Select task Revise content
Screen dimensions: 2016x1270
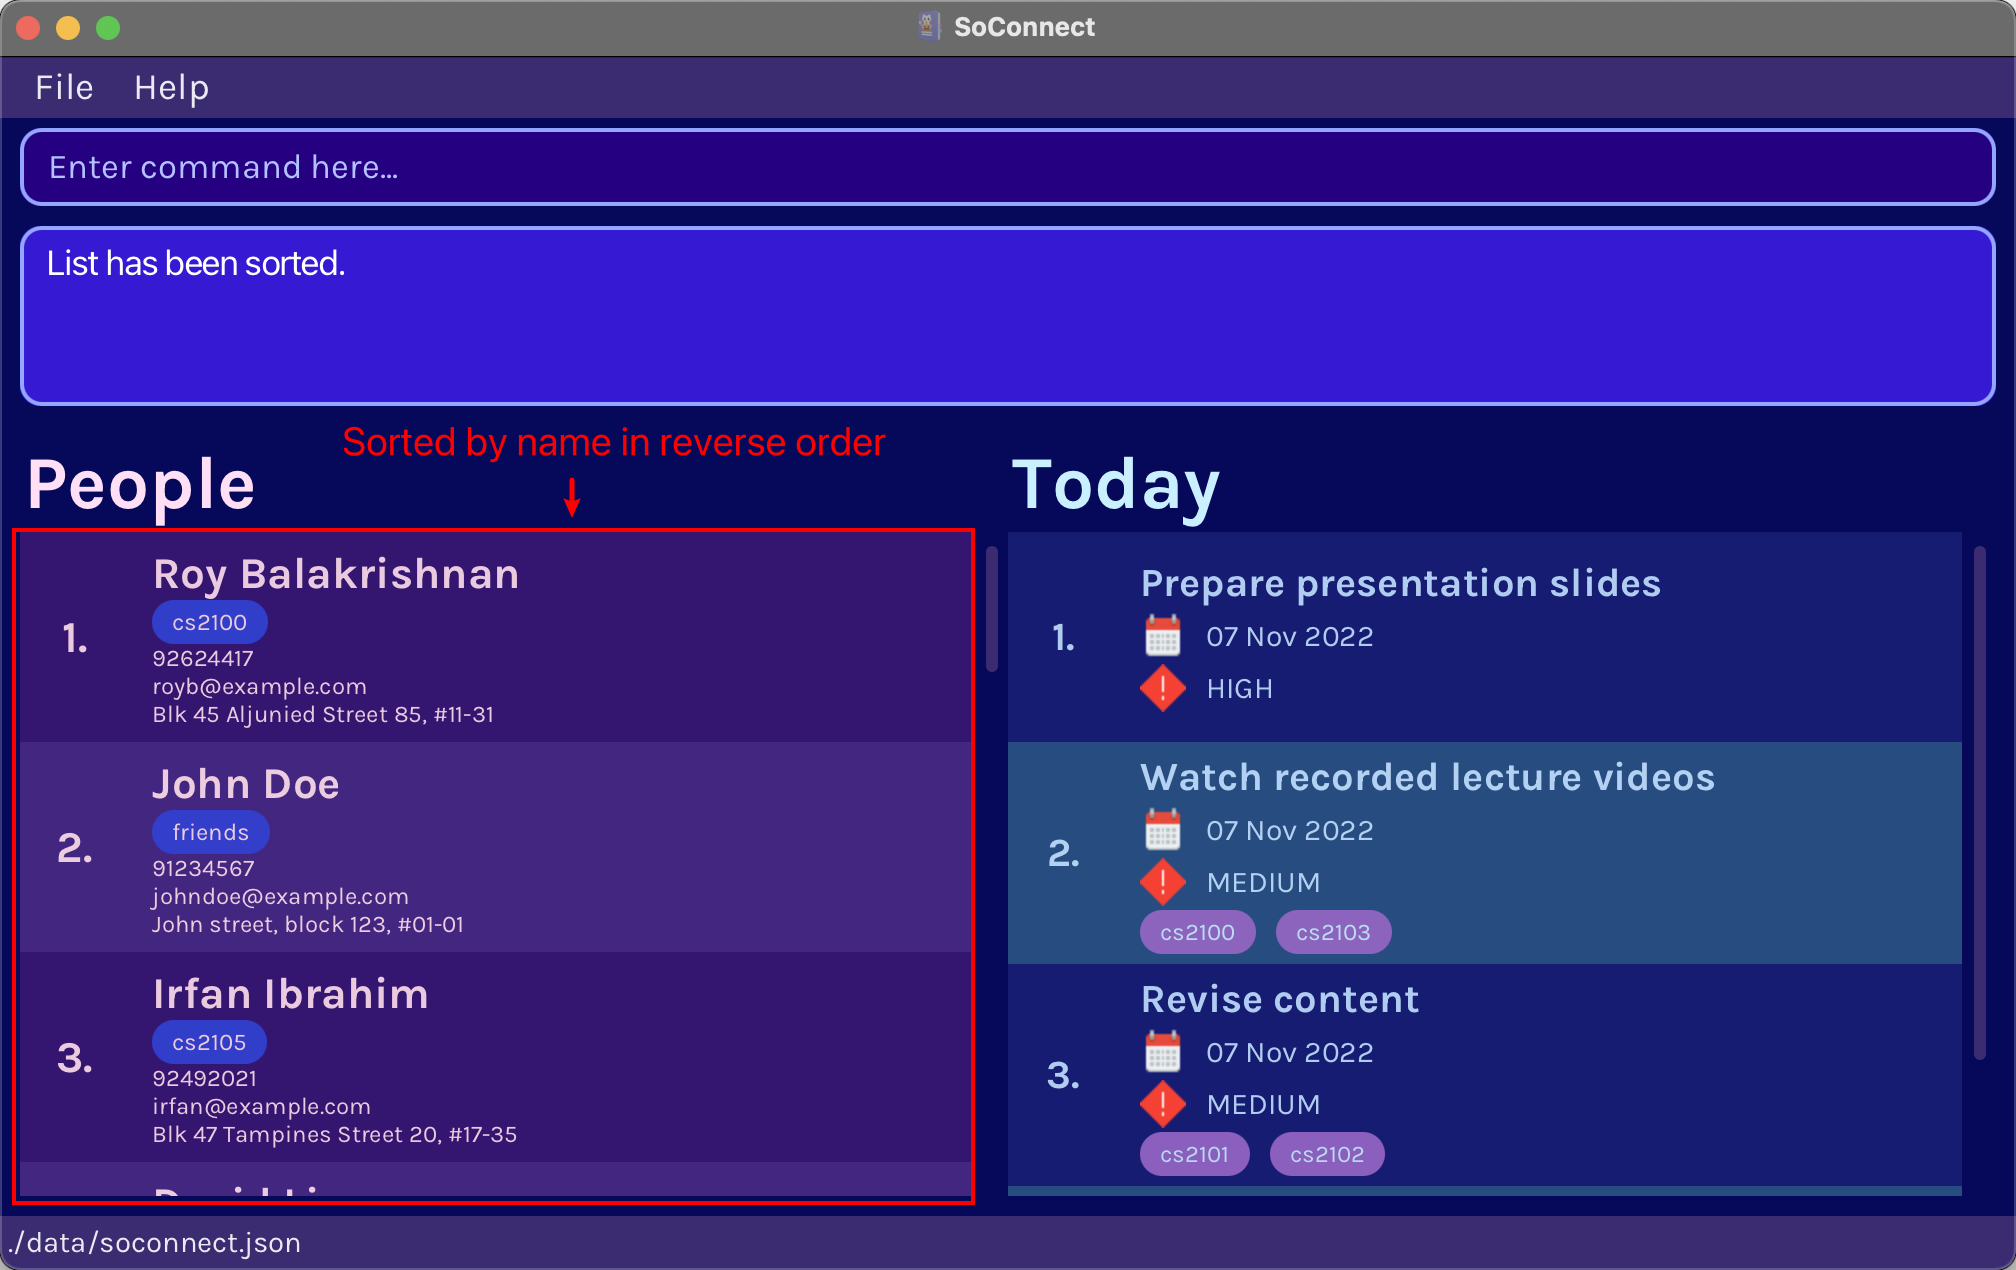coord(1280,1000)
